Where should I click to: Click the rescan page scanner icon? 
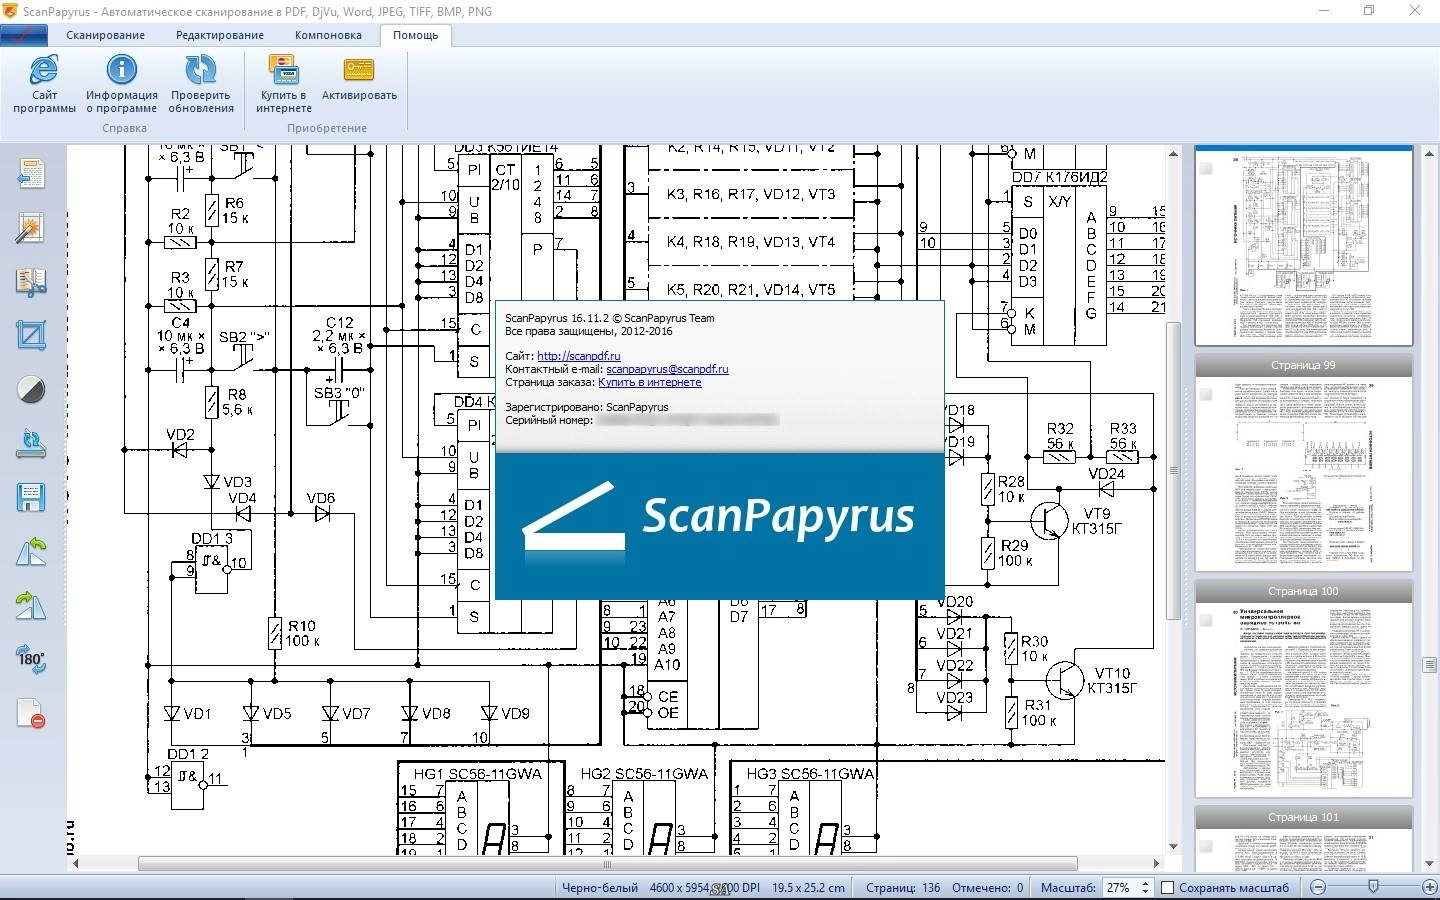31,443
